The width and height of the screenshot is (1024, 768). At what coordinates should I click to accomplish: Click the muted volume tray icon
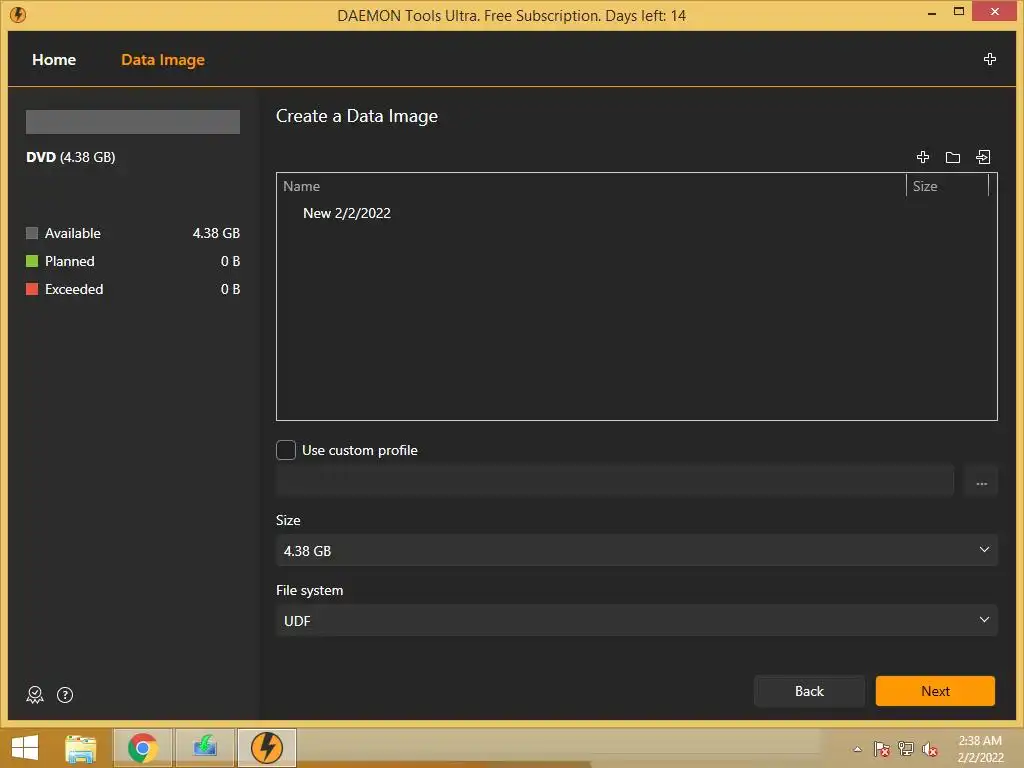[x=930, y=749]
